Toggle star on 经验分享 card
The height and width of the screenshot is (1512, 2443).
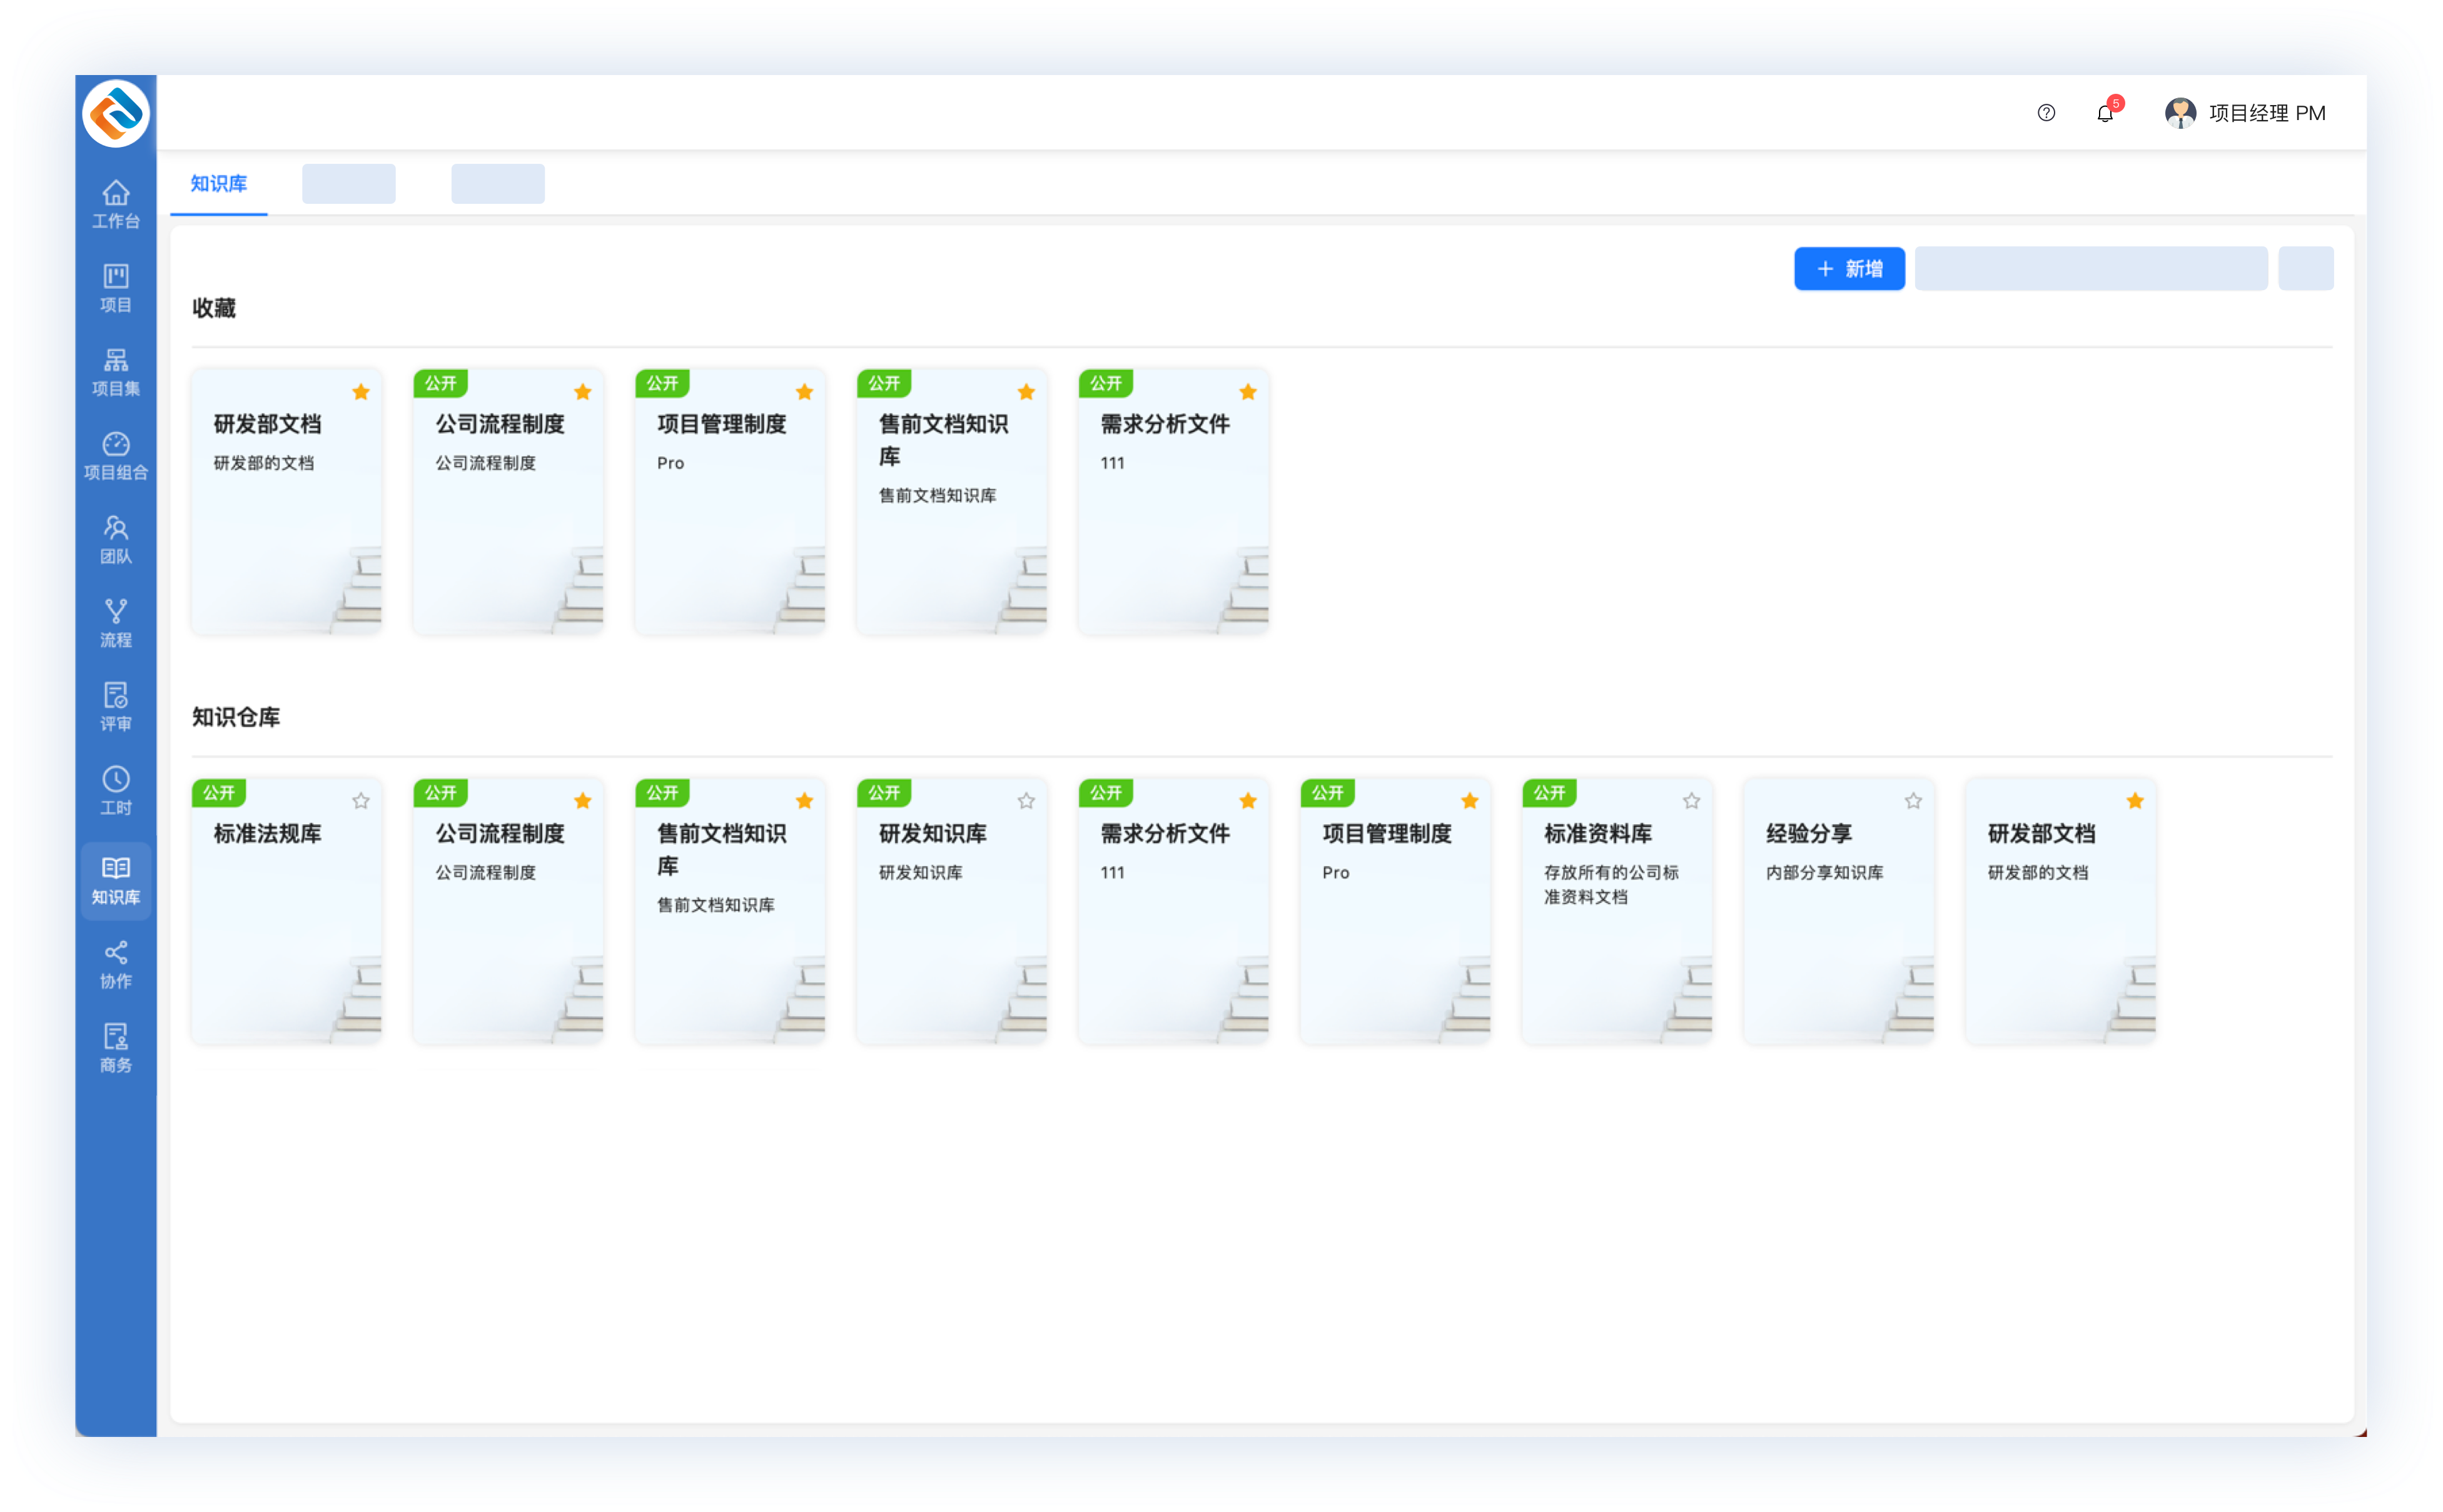pyautogui.click(x=1913, y=801)
